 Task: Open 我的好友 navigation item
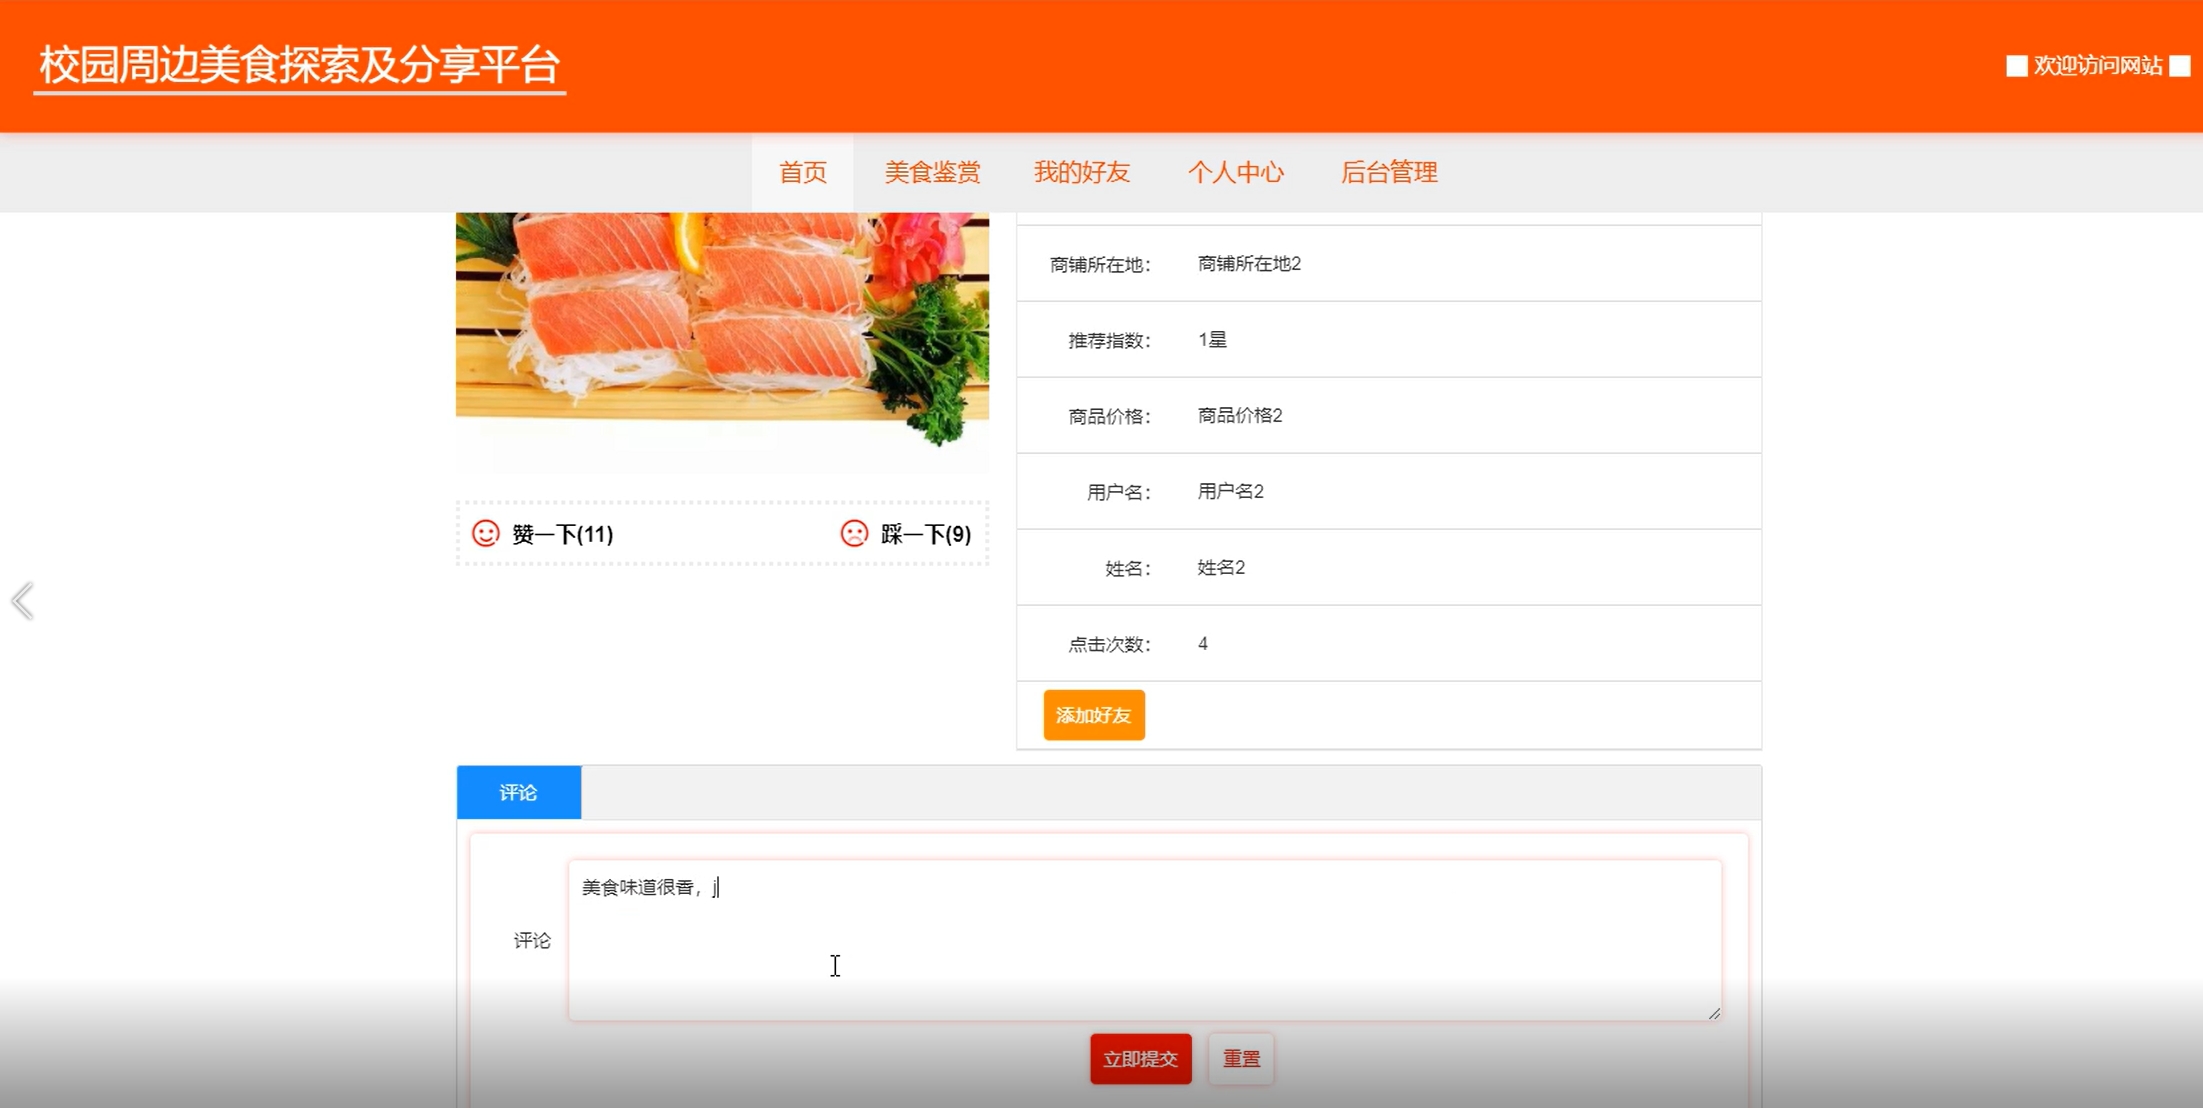pyautogui.click(x=1082, y=172)
